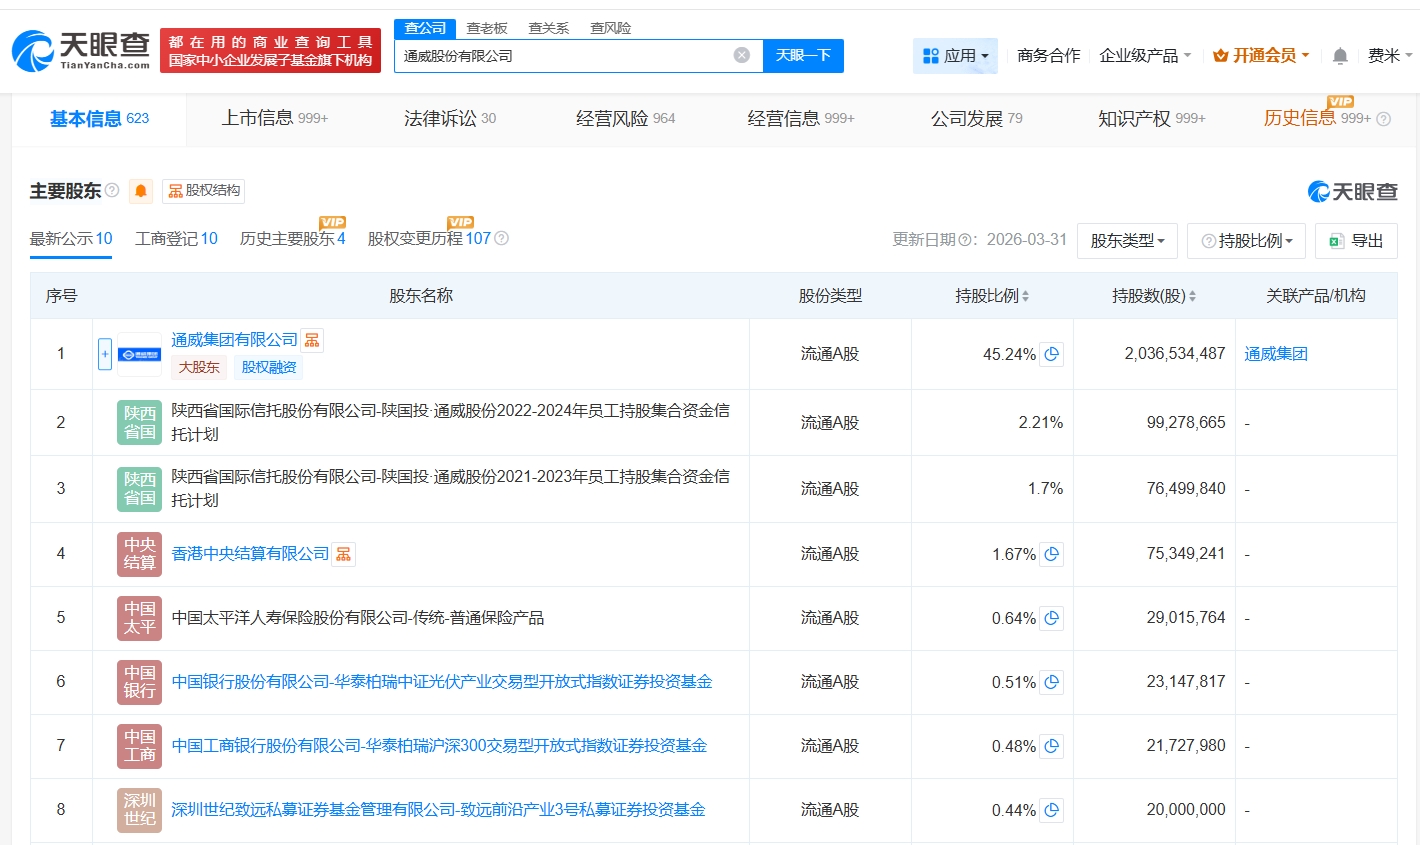Open the 应用 dropdown menu
This screenshot has height=845, width=1420.
click(x=955, y=56)
